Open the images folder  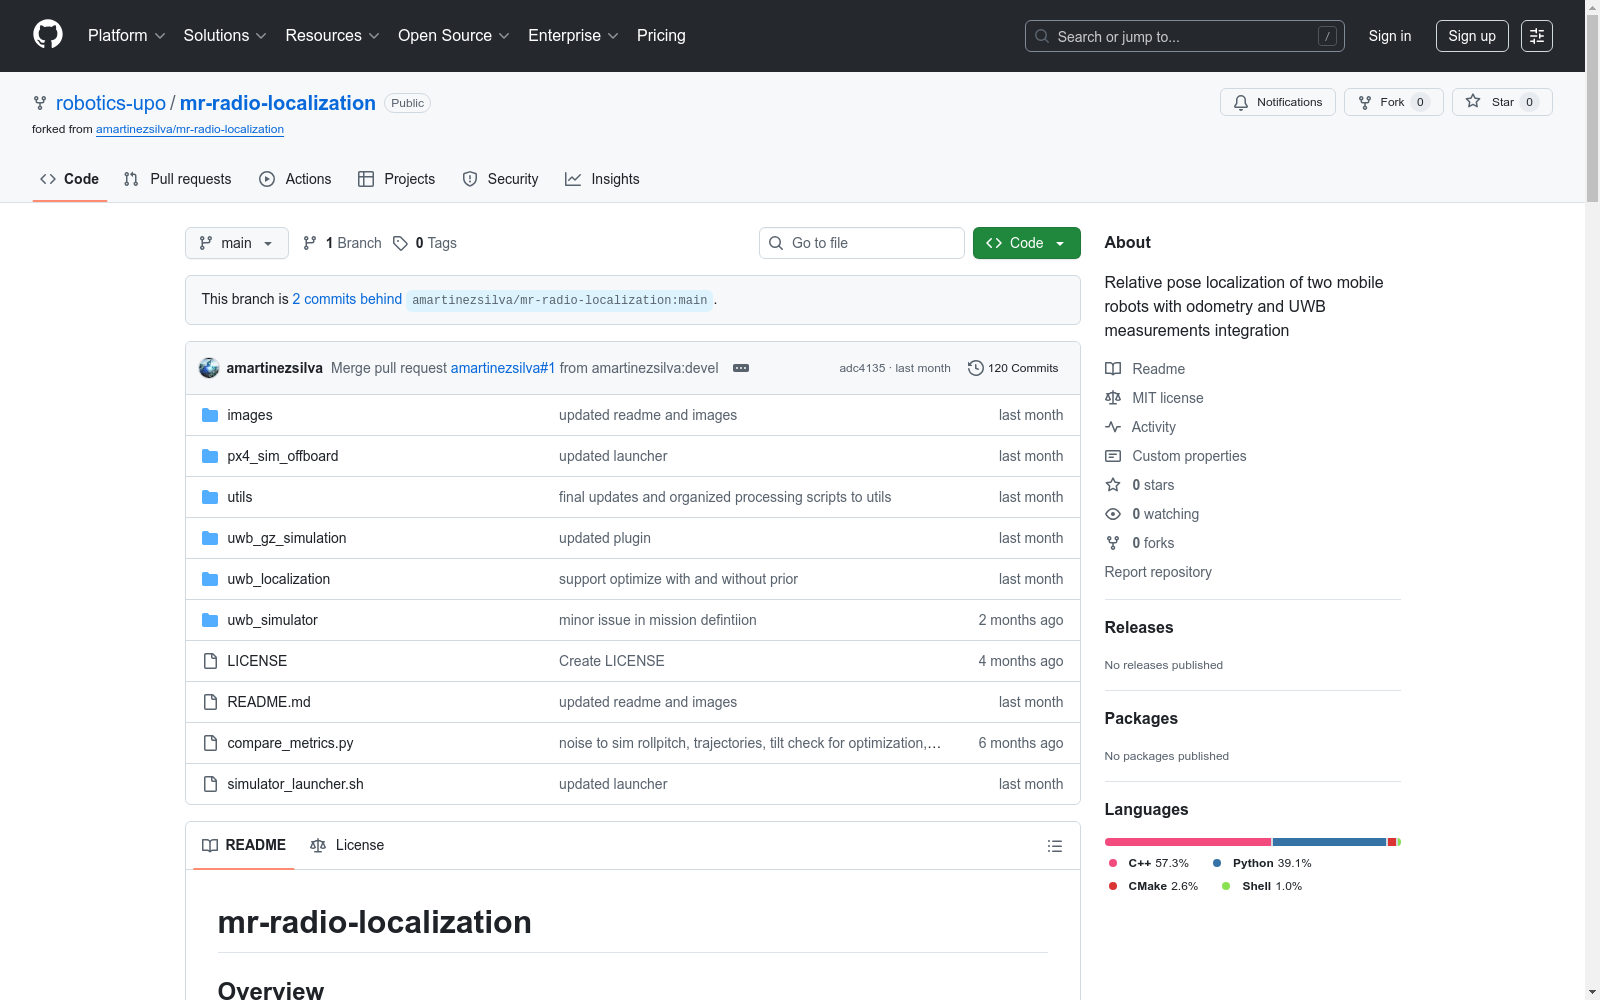pyautogui.click(x=250, y=415)
